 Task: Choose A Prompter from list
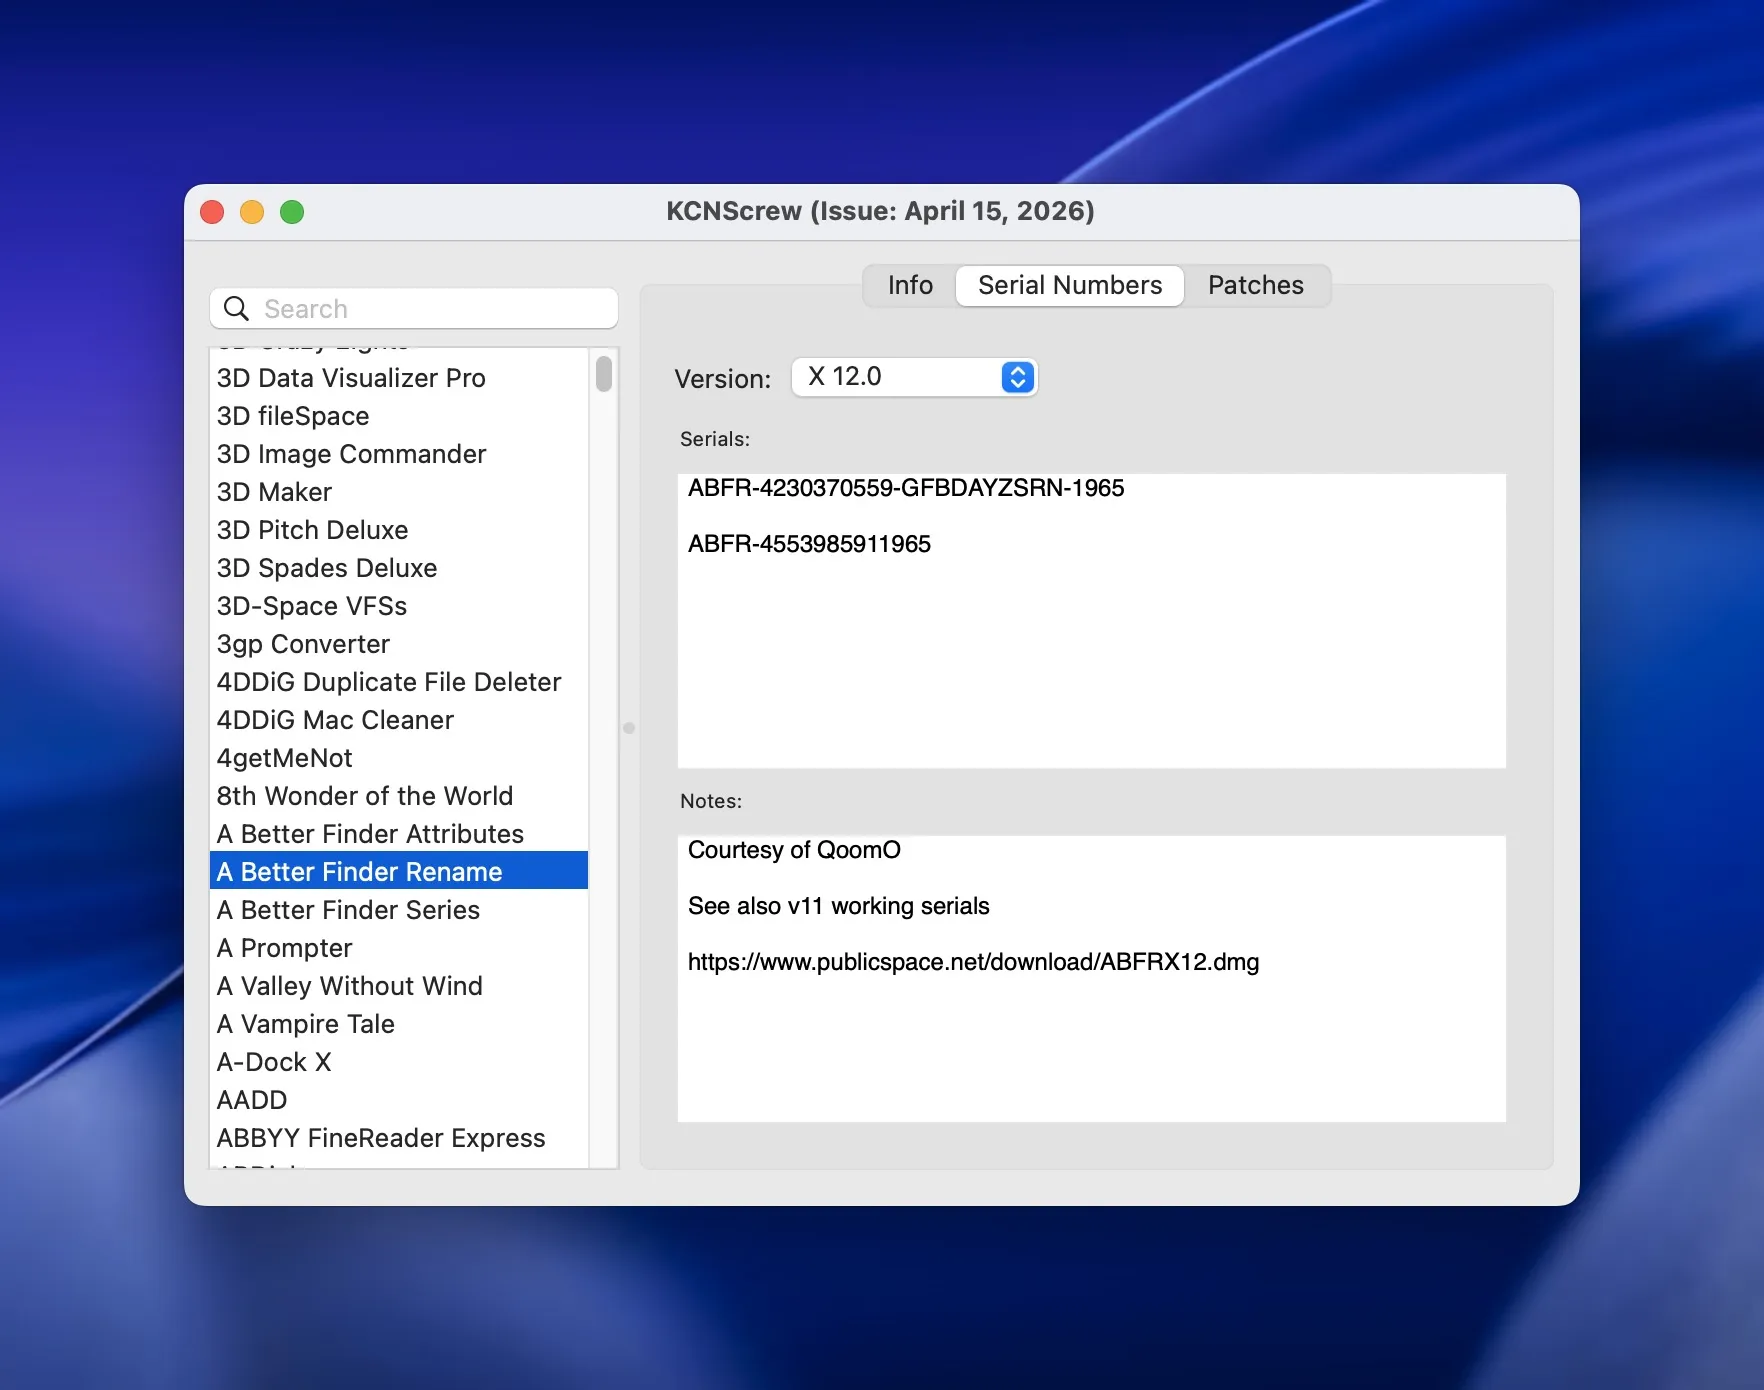(x=399, y=948)
